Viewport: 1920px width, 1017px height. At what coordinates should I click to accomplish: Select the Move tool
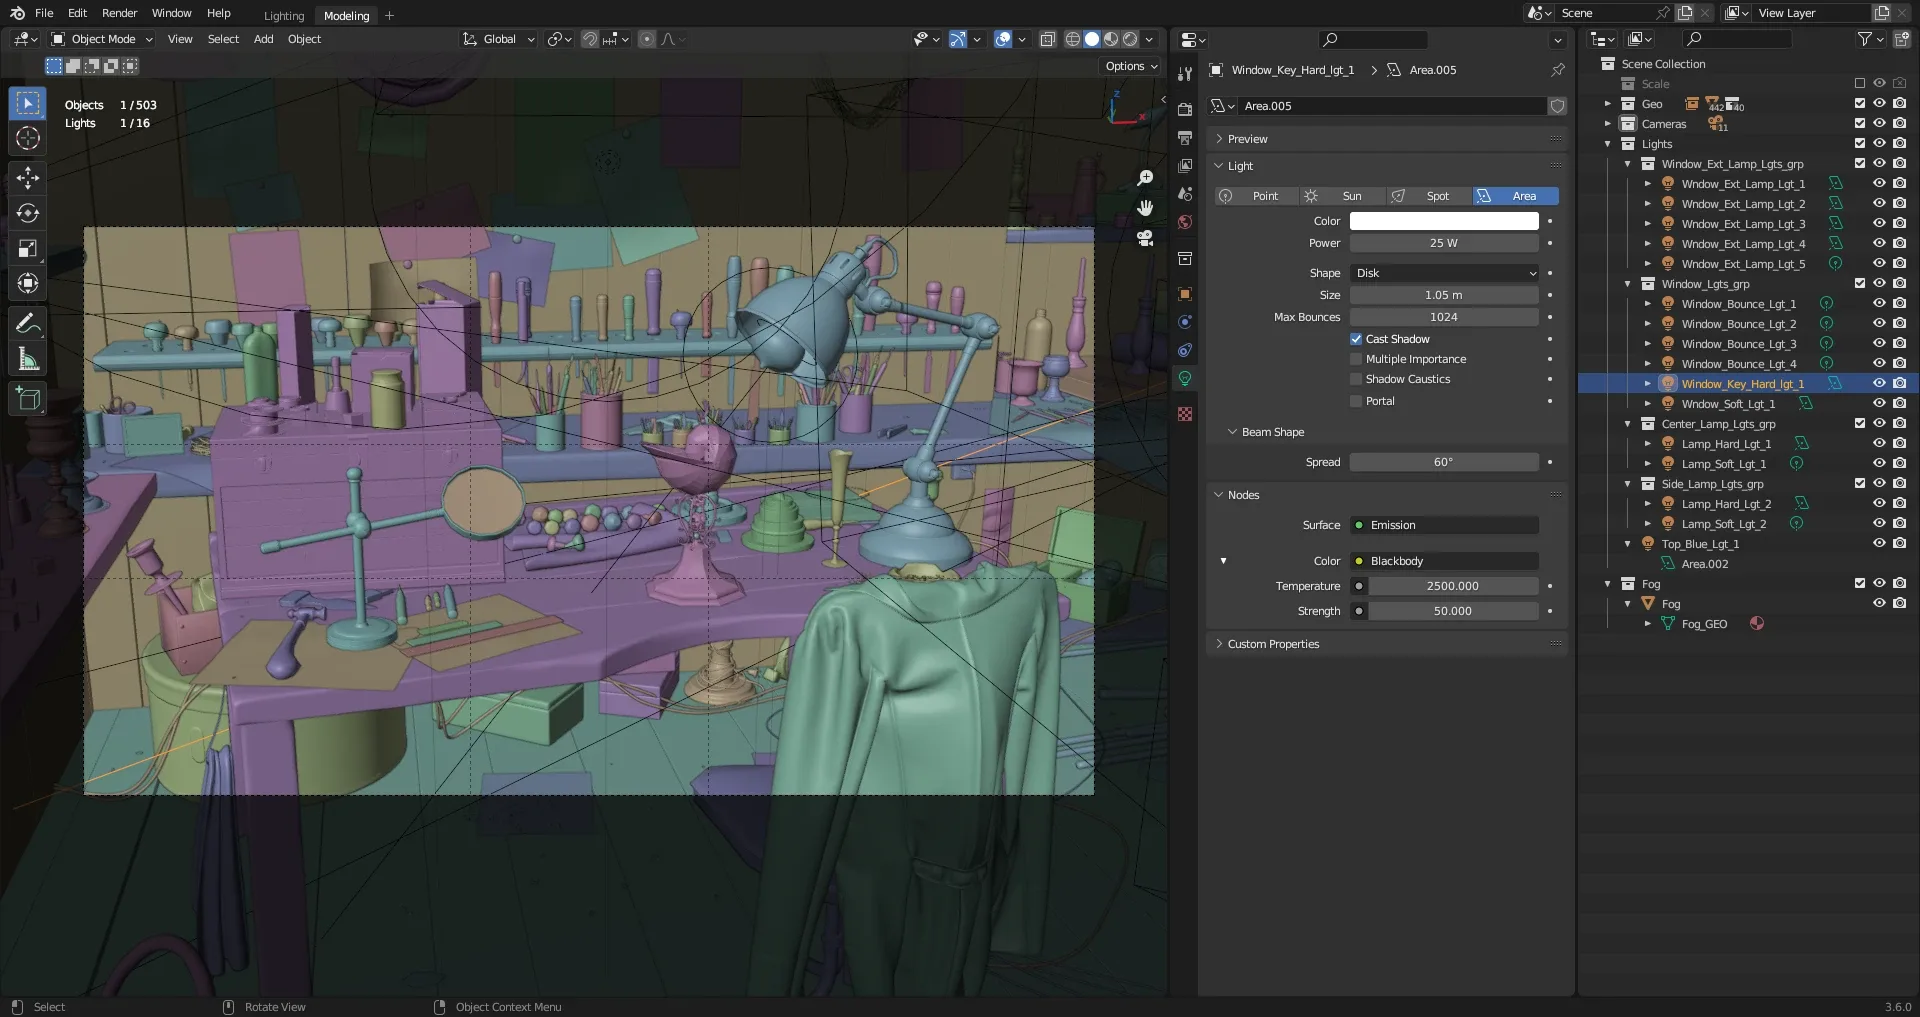(28, 178)
